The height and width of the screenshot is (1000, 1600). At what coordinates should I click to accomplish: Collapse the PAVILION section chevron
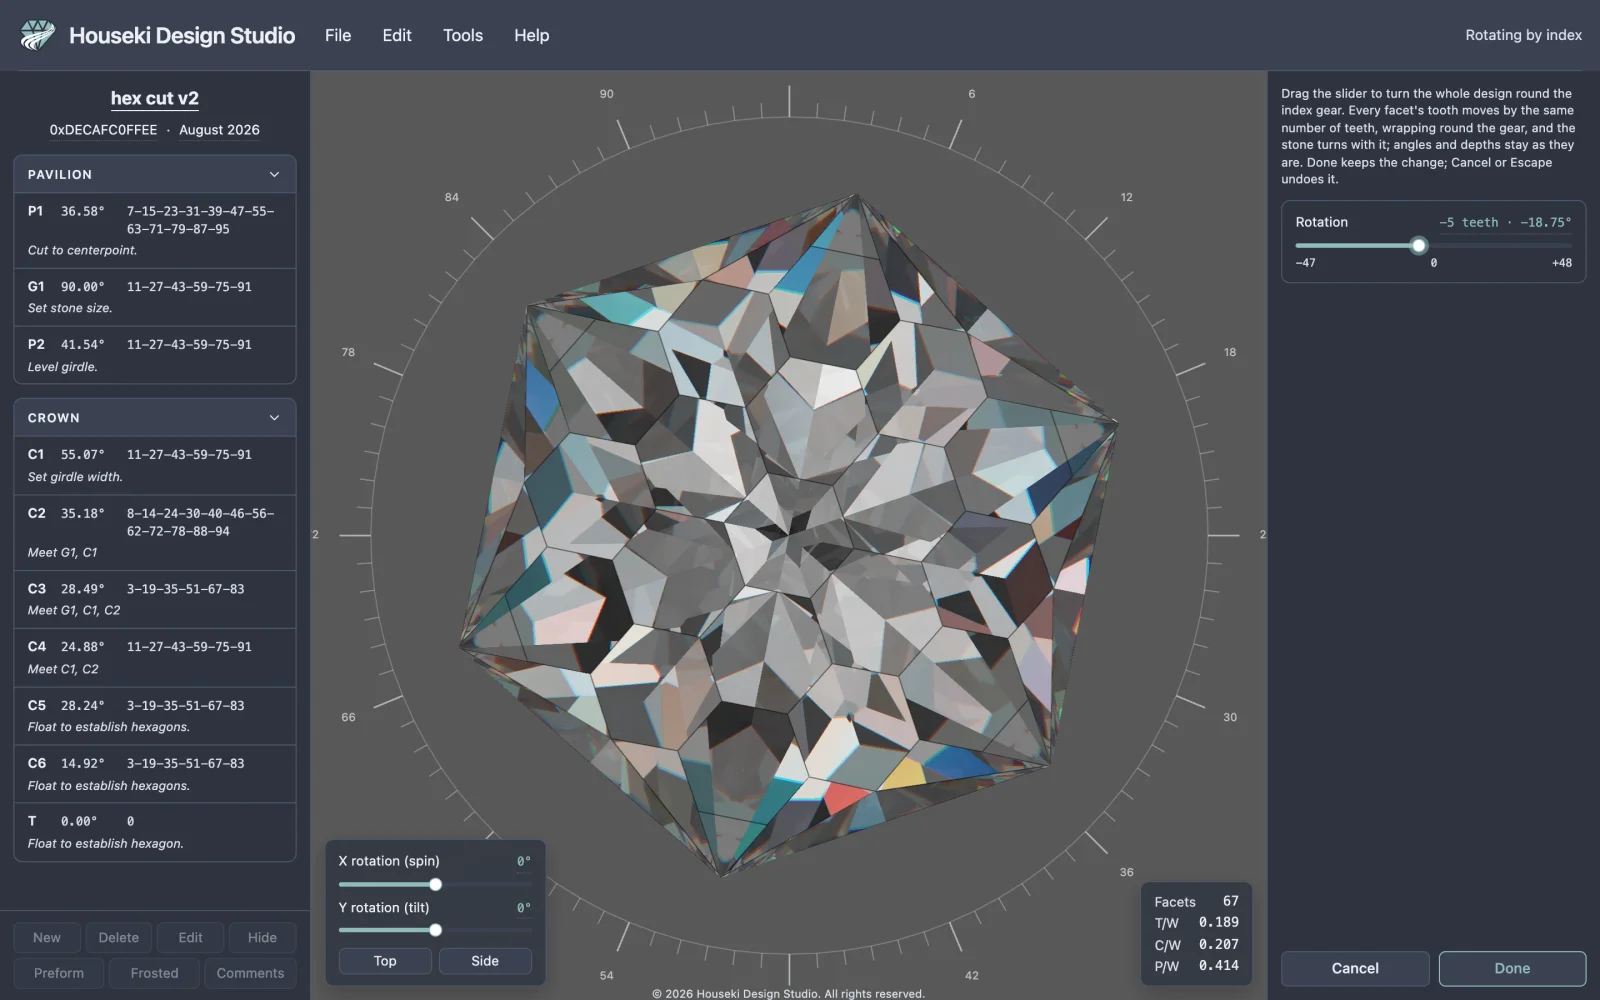(x=274, y=174)
